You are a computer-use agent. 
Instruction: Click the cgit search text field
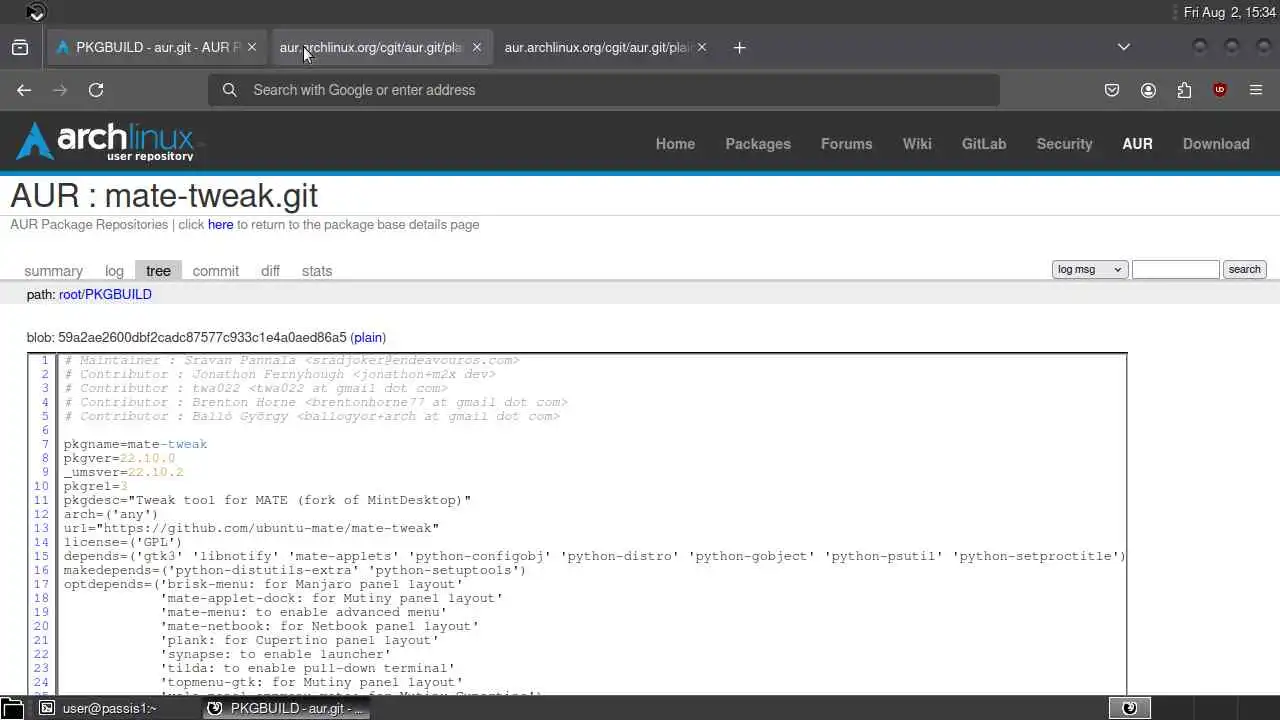point(1175,269)
